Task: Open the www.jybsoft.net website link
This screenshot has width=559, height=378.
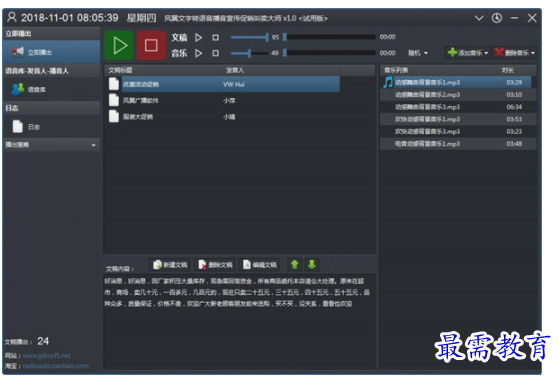Action: tap(47, 356)
